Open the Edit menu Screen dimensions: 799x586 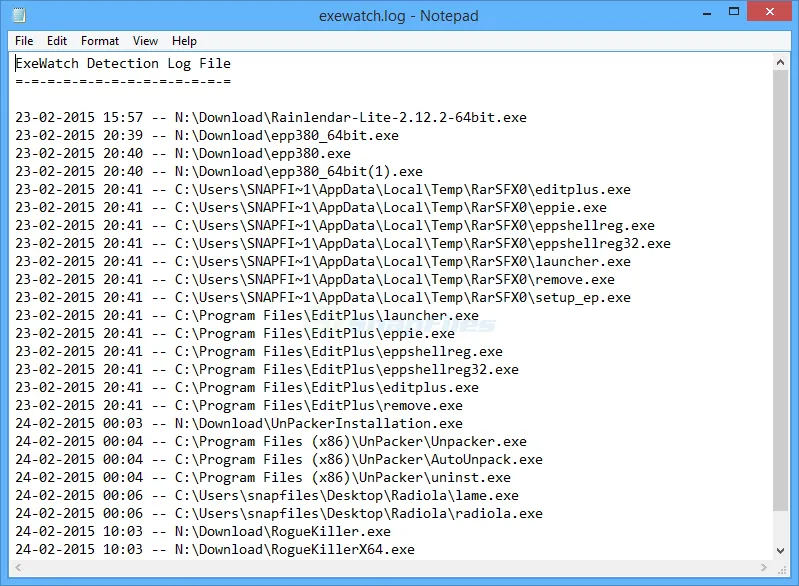57,41
